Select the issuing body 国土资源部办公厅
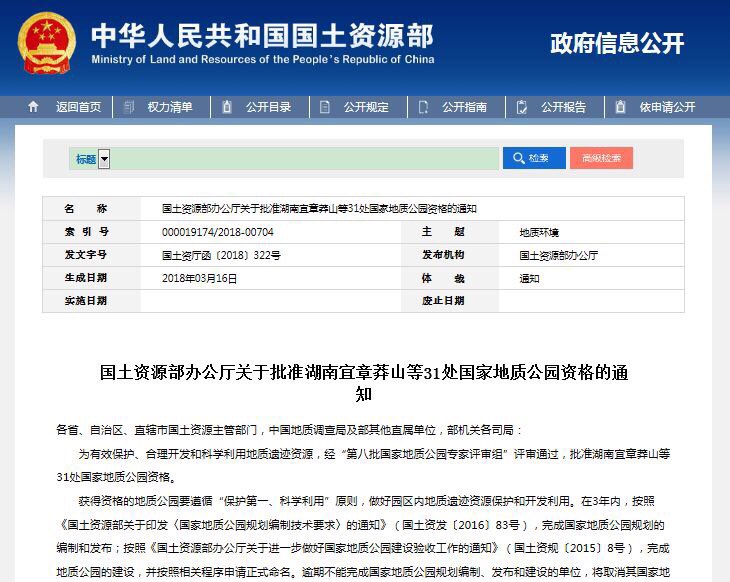730x582 pixels. (x=559, y=255)
